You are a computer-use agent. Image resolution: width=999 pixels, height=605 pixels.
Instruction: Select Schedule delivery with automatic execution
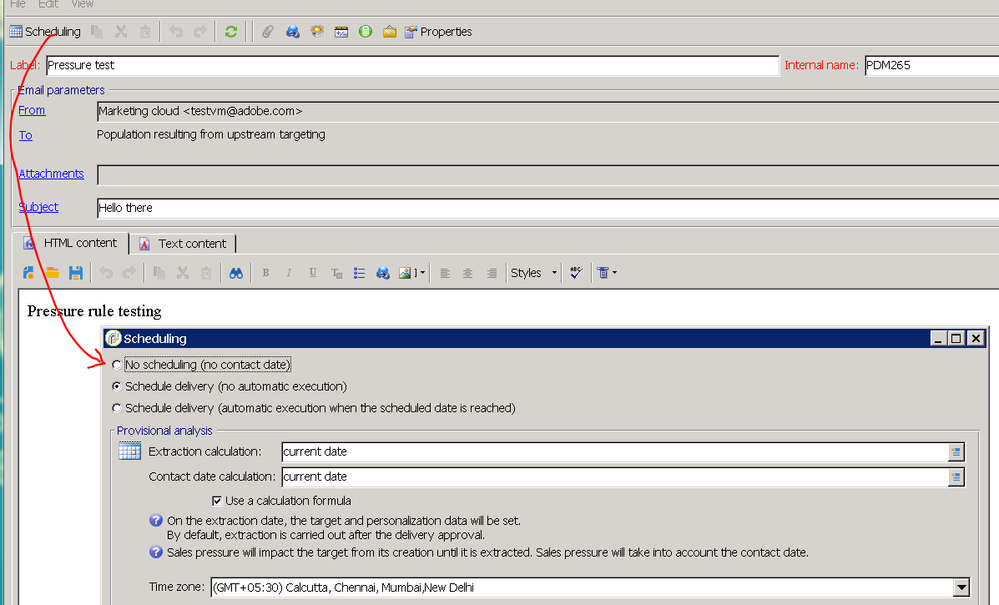tap(118, 408)
